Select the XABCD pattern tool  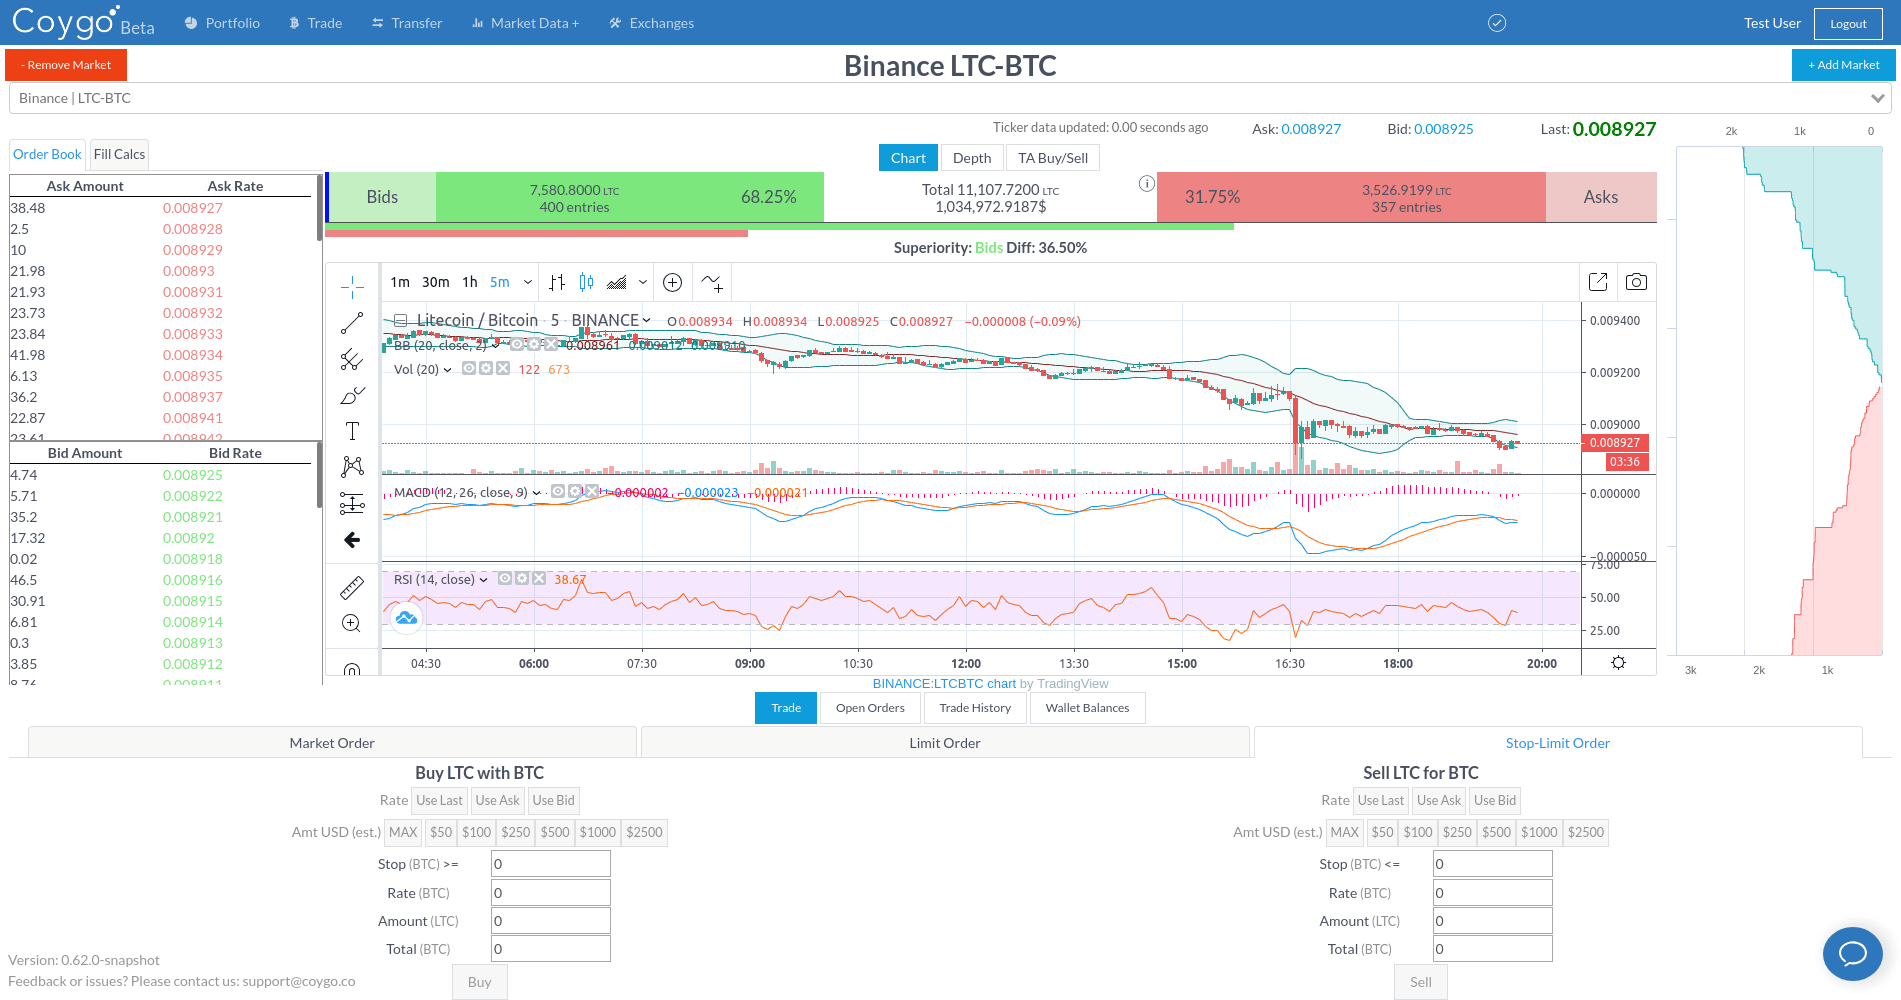352,467
